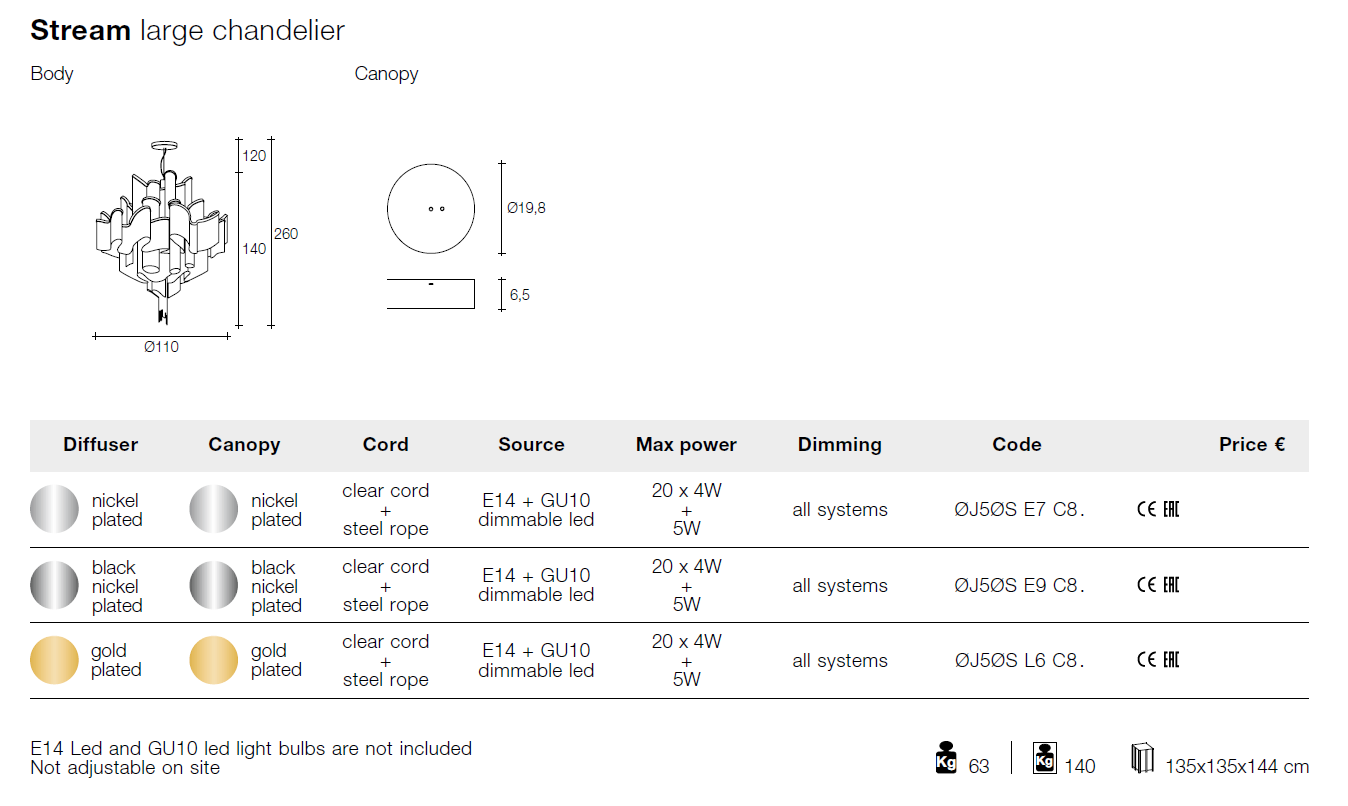Click Stream large chandelier title
Image resolution: width=1348 pixels, height=806 pixels.
(x=188, y=31)
